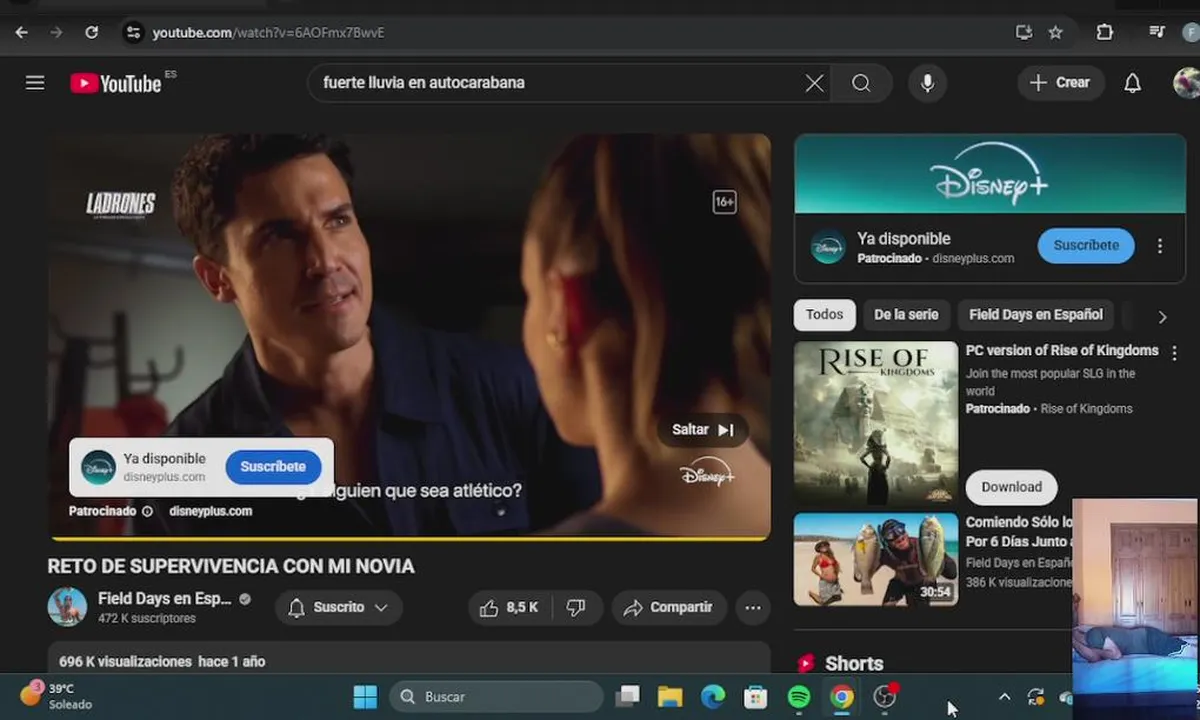Reload the page with the refresh icon
1200x720 pixels.
point(91,32)
